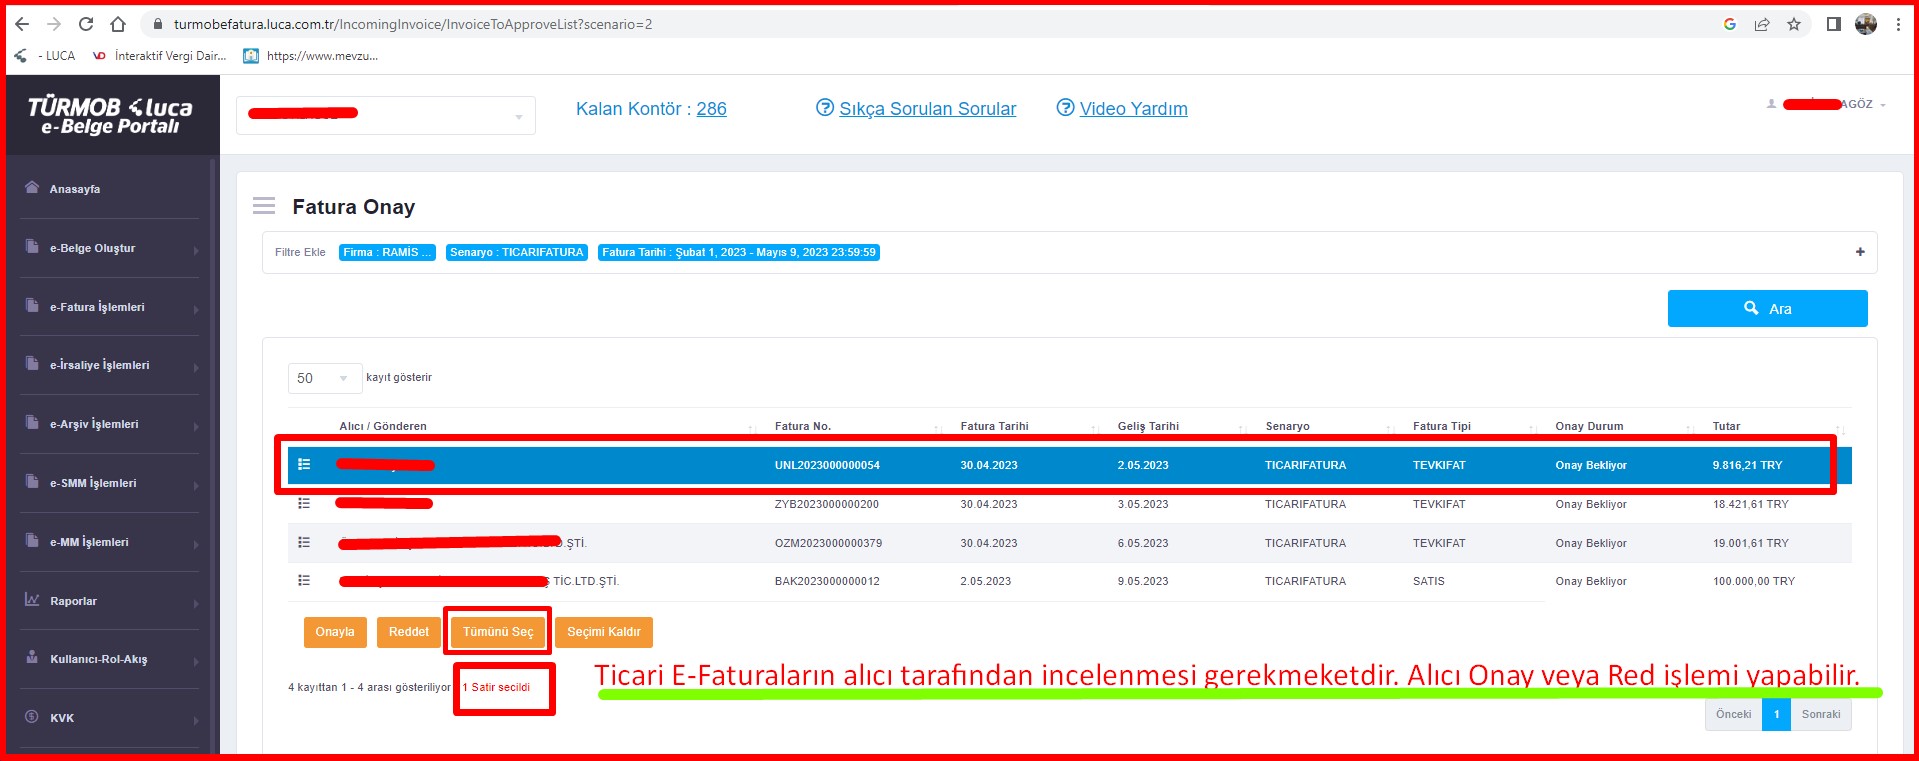Viewport: 1919px width, 761px height.
Task: Open Sıkça Sorulan Sorular link
Action: 927,109
